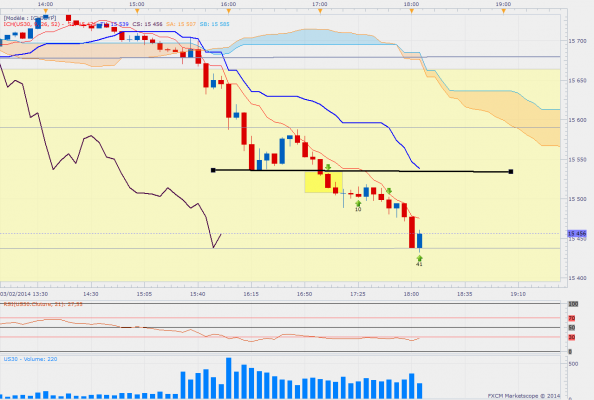Viewport: 594px width, 400px height.
Task: Click the US30 Volume indicator title
Action: (30, 359)
